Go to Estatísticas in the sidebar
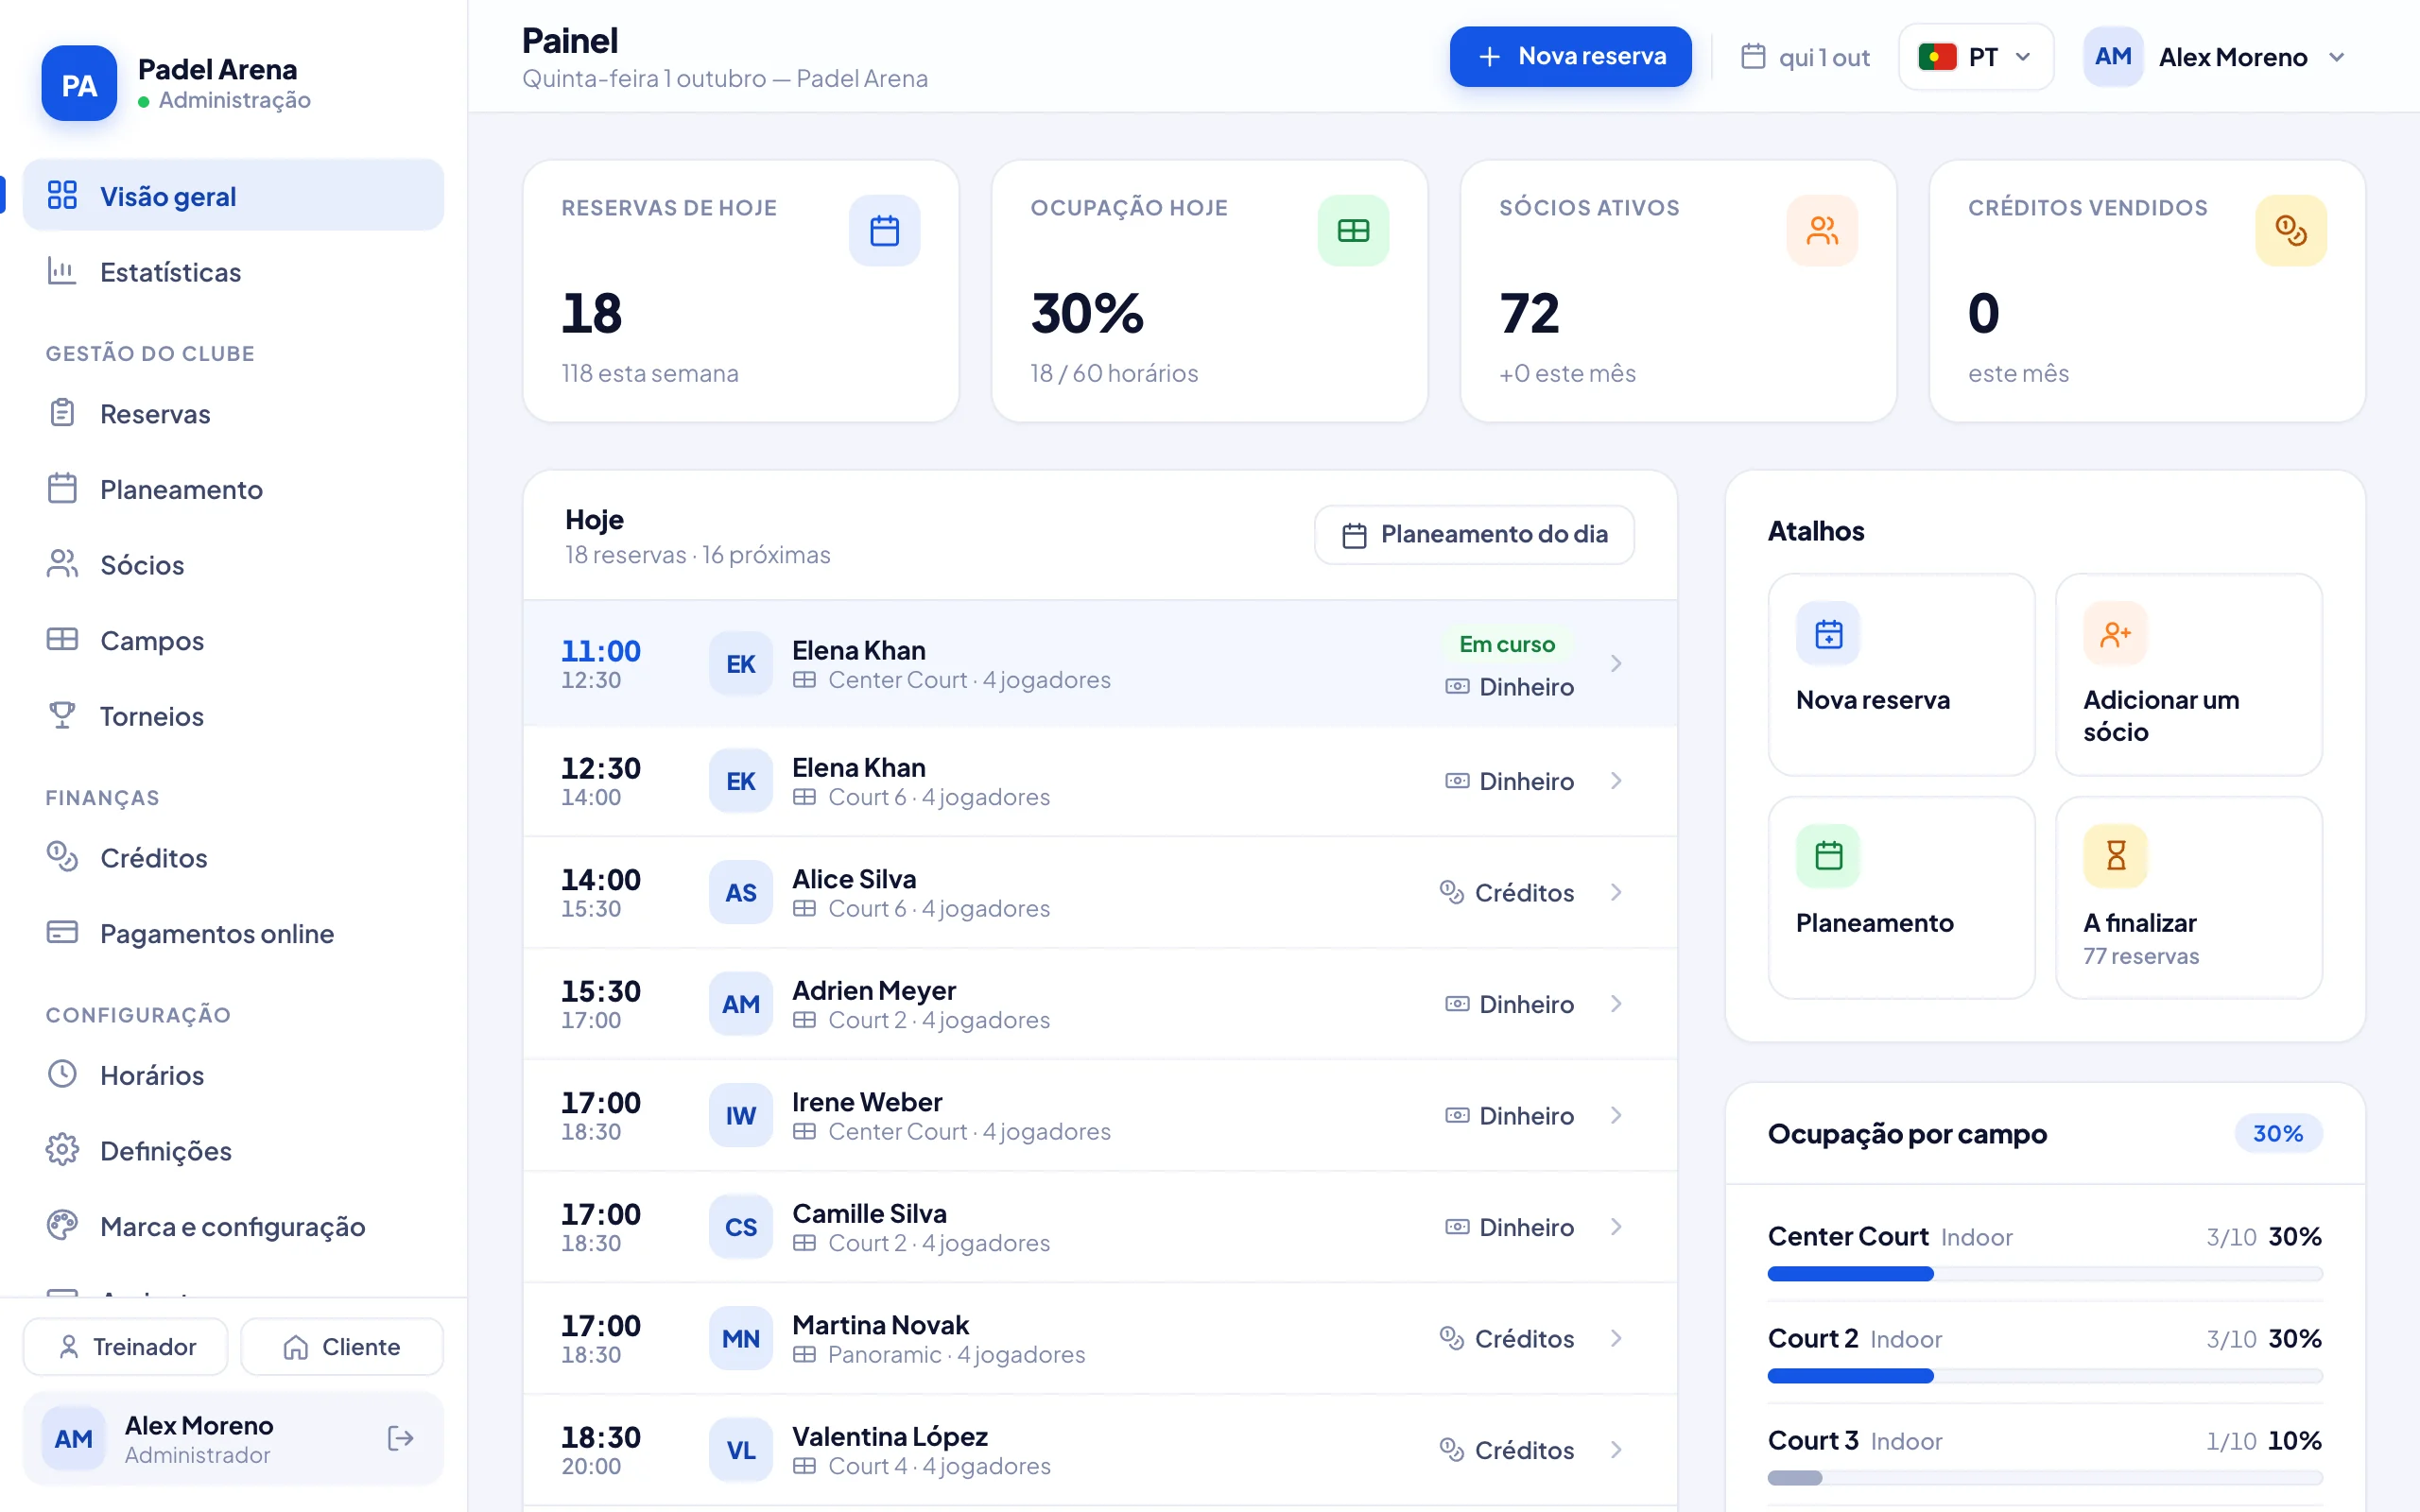 233,271
